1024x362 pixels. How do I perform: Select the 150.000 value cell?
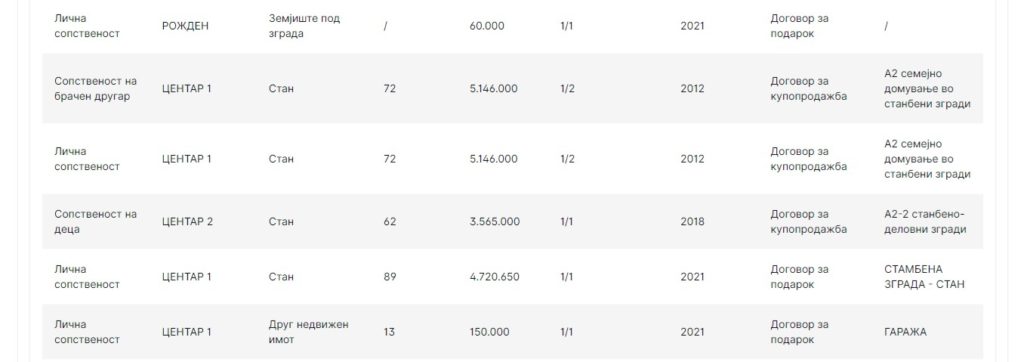(489, 332)
